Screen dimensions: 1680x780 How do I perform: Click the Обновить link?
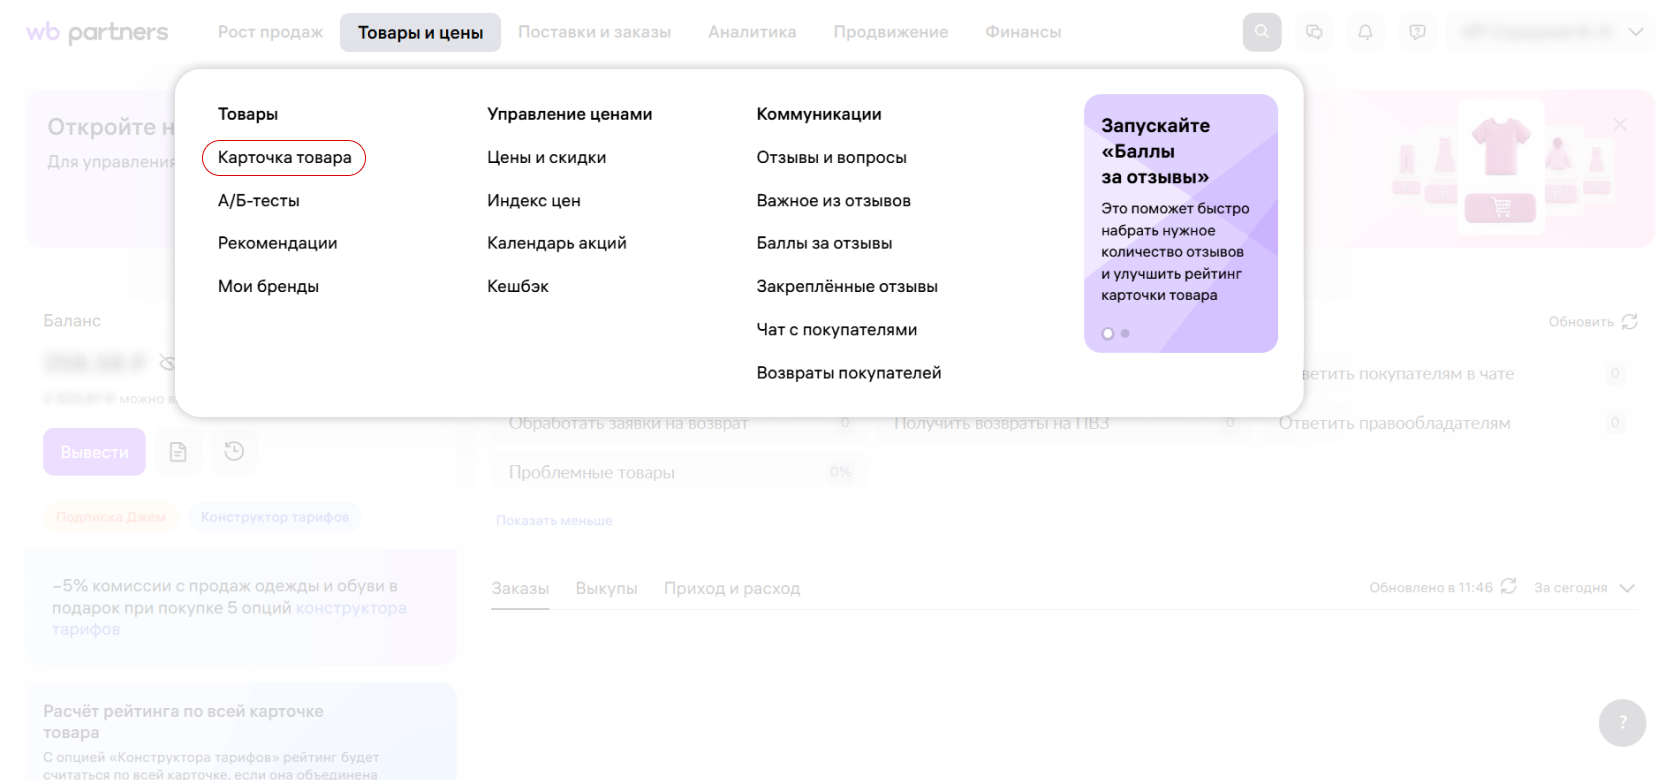point(1581,322)
